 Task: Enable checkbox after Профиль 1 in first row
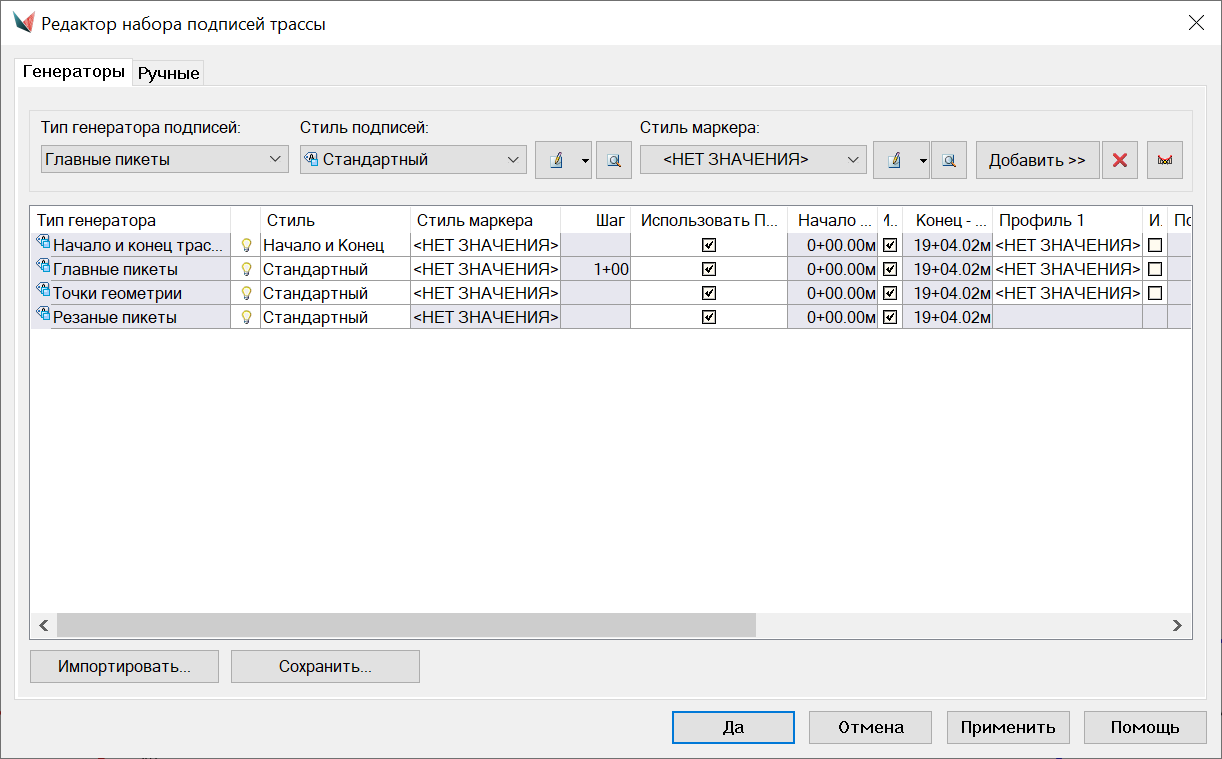point(1155,245)
